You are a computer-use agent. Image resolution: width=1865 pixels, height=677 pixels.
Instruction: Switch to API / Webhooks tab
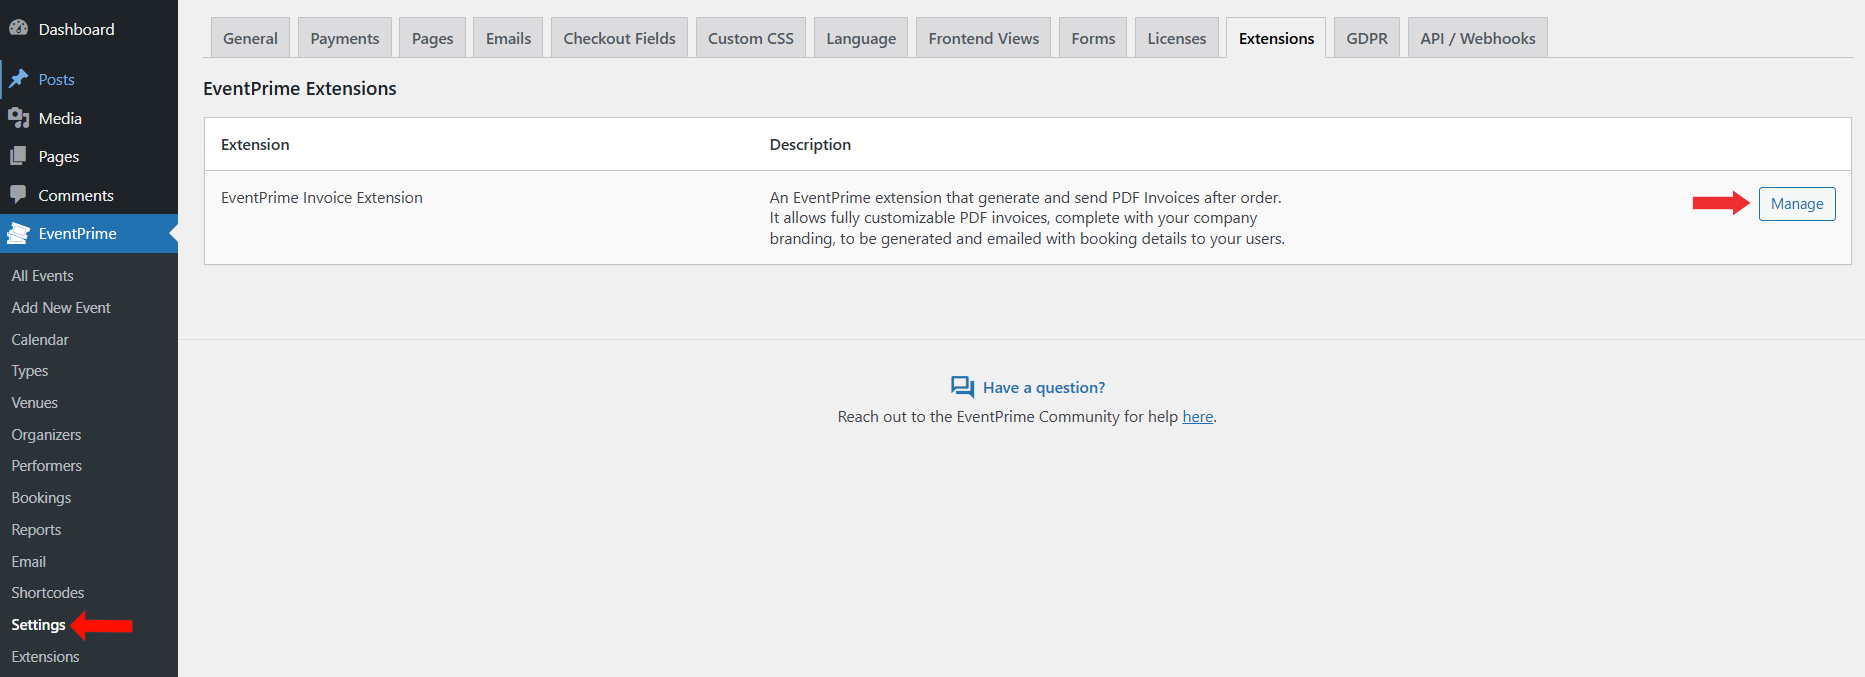(x=1477, y=38)
